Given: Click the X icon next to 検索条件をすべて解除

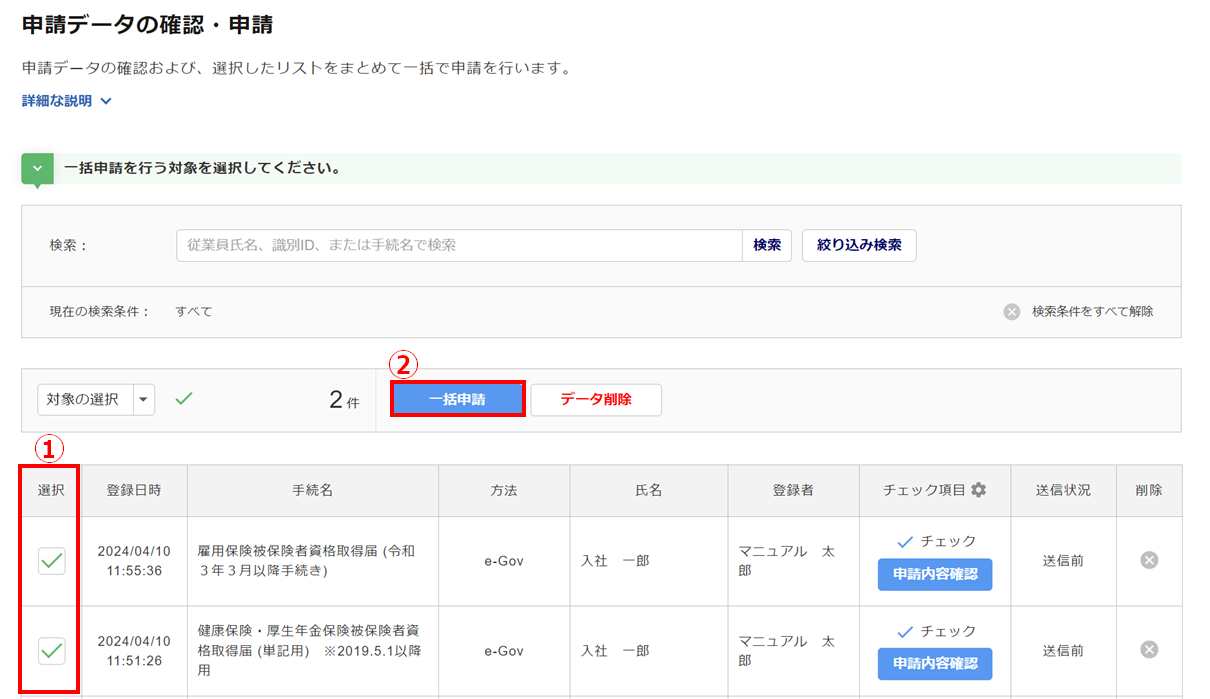Looking at the screenshot, I should tap(1012, 312).
